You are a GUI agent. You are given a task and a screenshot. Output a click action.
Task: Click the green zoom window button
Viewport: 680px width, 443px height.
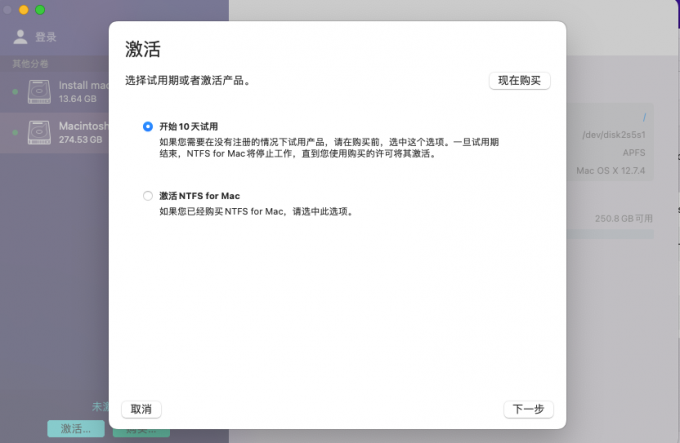[40, 10]
